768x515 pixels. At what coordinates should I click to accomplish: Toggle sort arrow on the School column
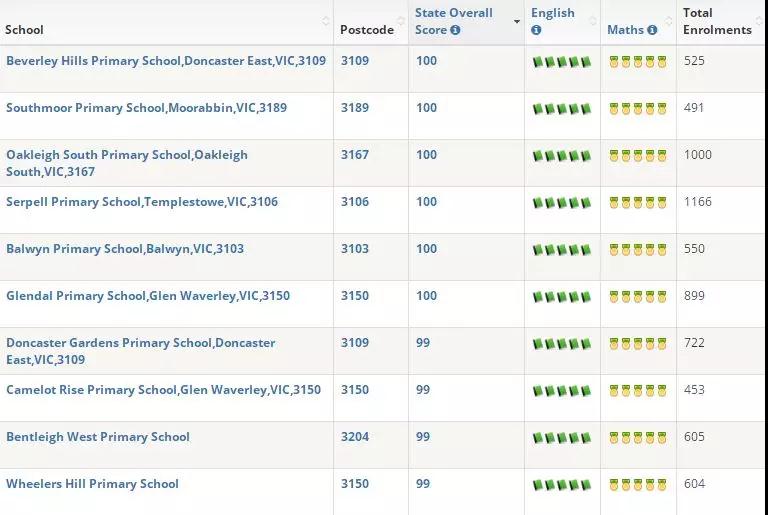click(326, 21)
